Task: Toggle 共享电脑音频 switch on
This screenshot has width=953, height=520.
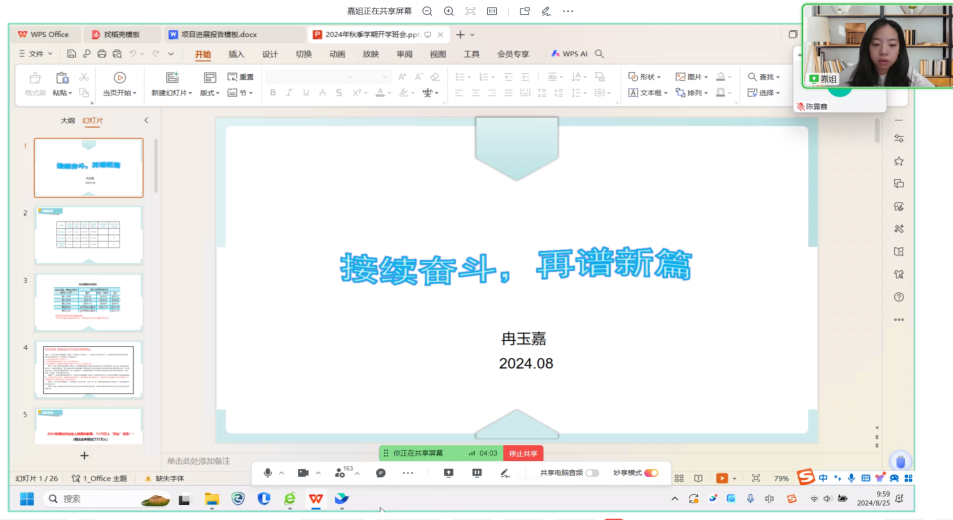Action: tap(592, 473)
